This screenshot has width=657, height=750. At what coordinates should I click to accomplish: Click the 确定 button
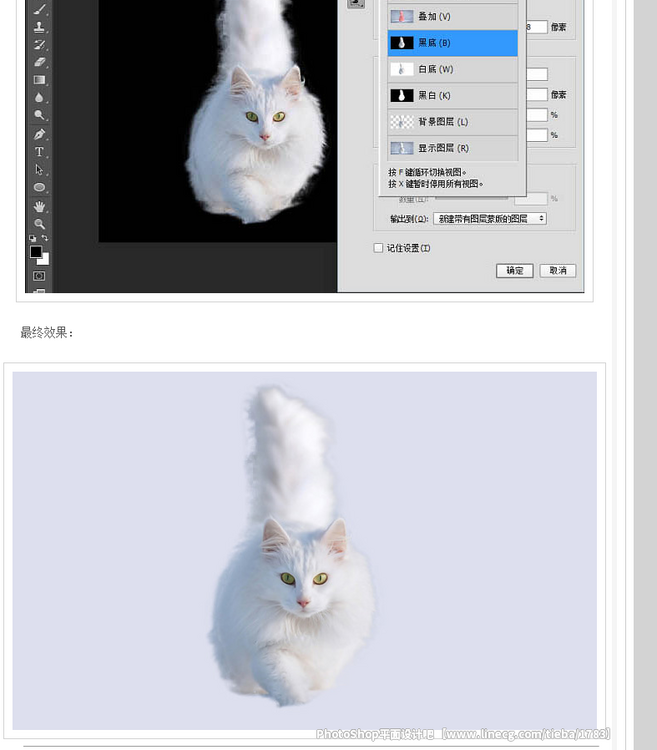tap(514, 271)
